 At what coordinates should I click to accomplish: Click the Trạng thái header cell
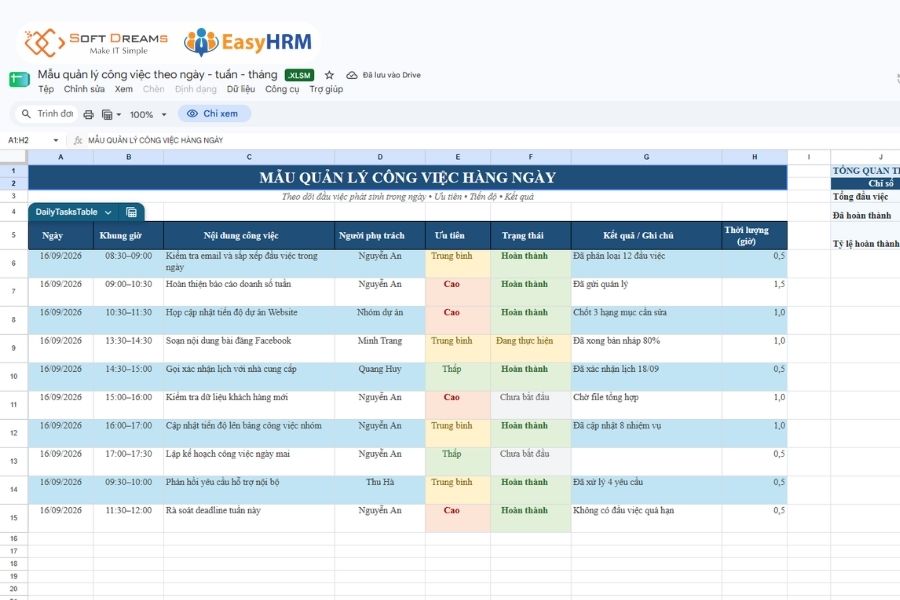click(531, 235)
